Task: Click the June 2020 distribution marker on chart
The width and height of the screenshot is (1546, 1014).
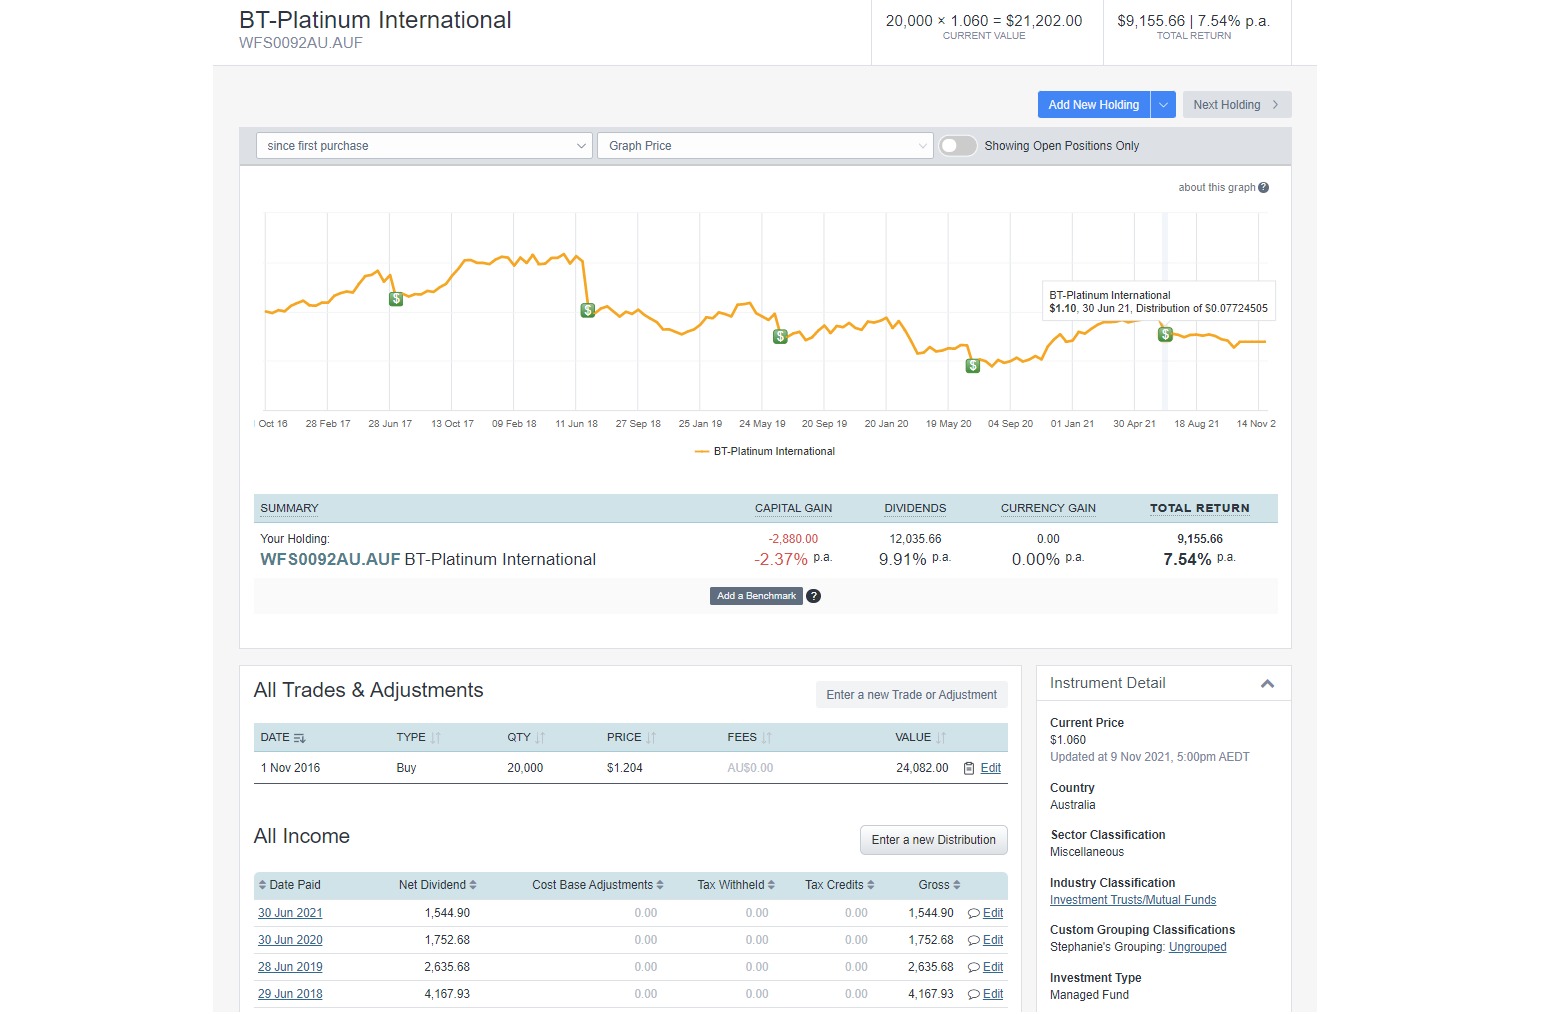Action: pyautogui.click(x=972, y=366)
